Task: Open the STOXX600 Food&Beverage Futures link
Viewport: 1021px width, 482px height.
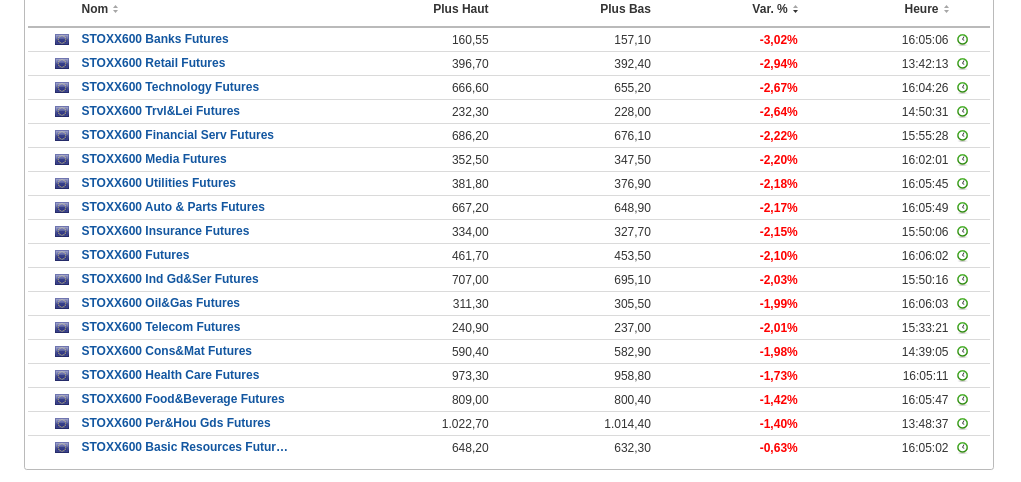Action: pyautogui.click(x=183, y=399)
